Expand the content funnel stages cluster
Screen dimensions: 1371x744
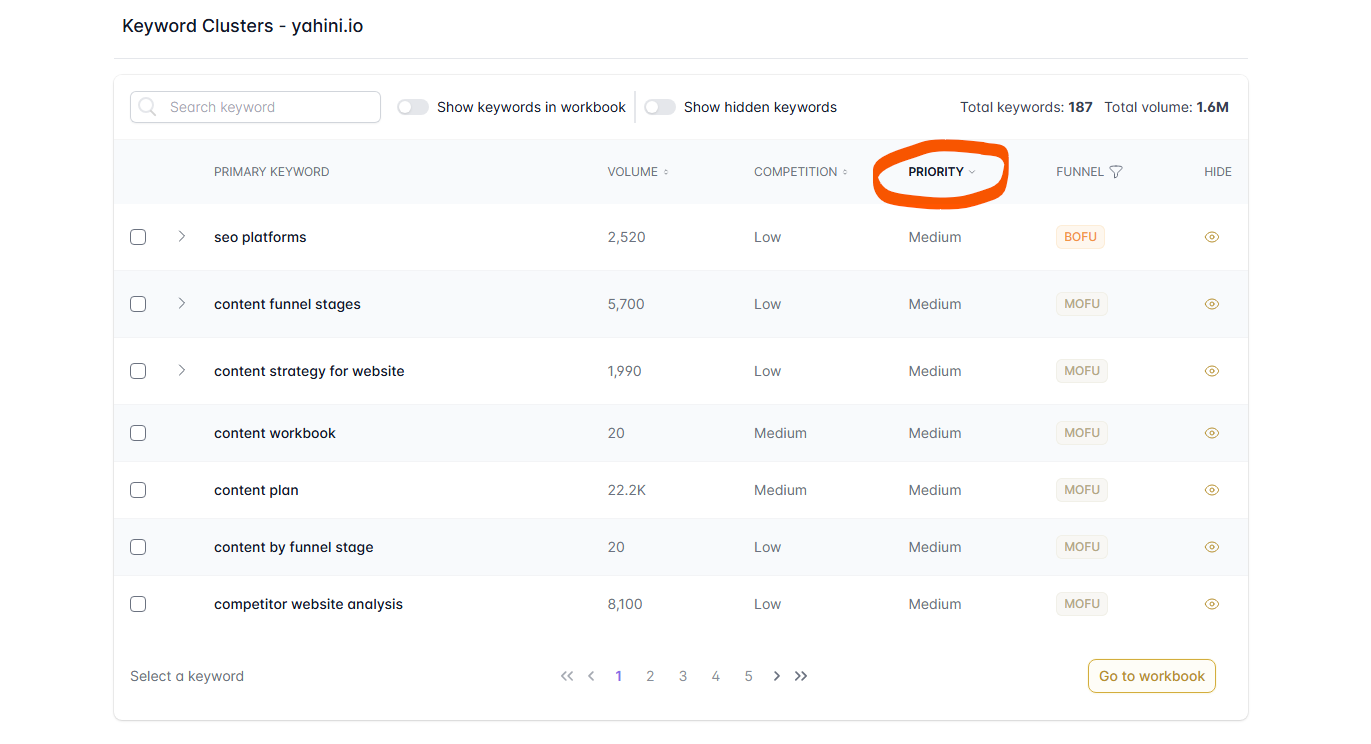(x=181, y=303)
